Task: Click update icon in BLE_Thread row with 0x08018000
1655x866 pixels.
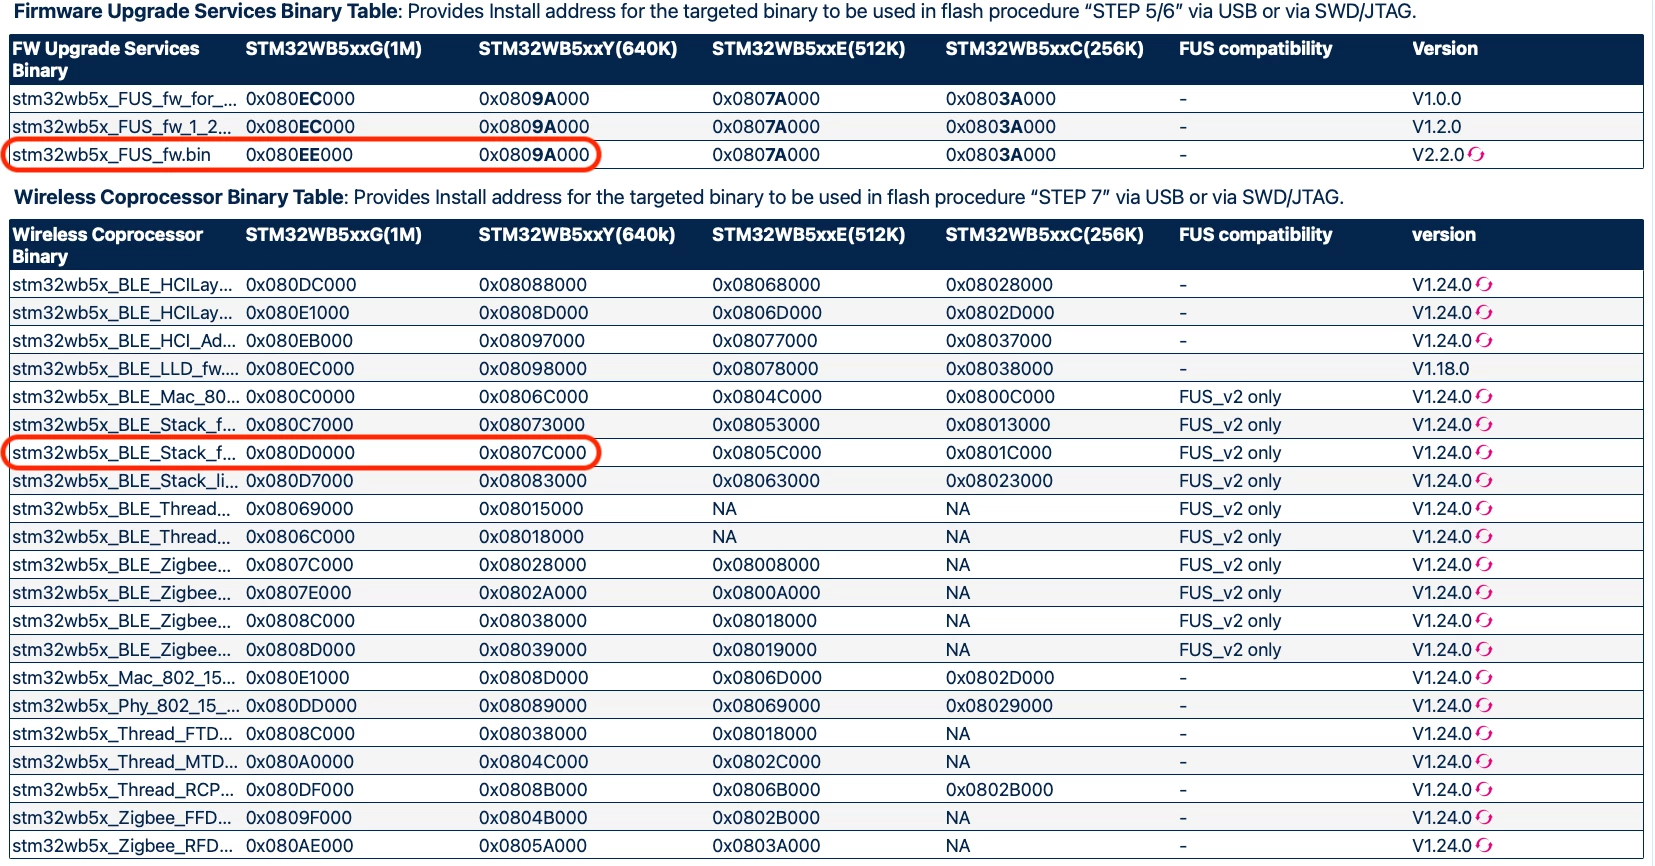Action: pyautogui.click(x=1484, y=536)
